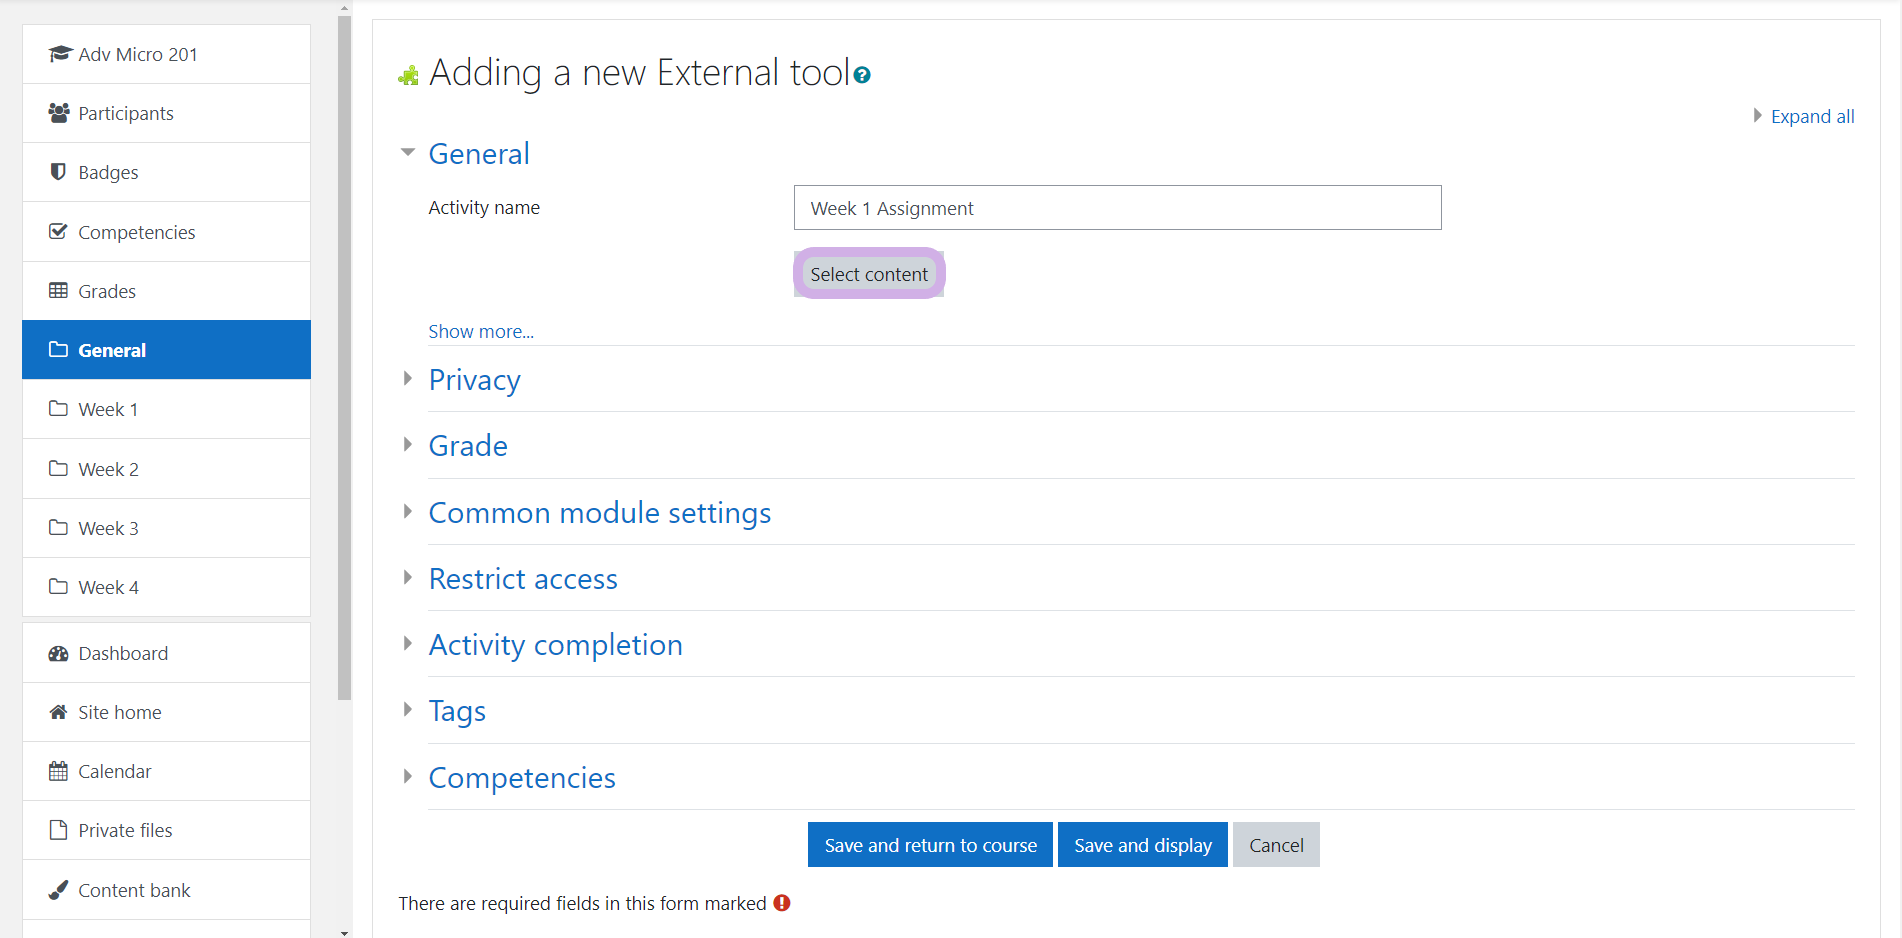Click the Participants people icon
The height and width of the screenshot is (938, 1902).
[x=59, y=113]
